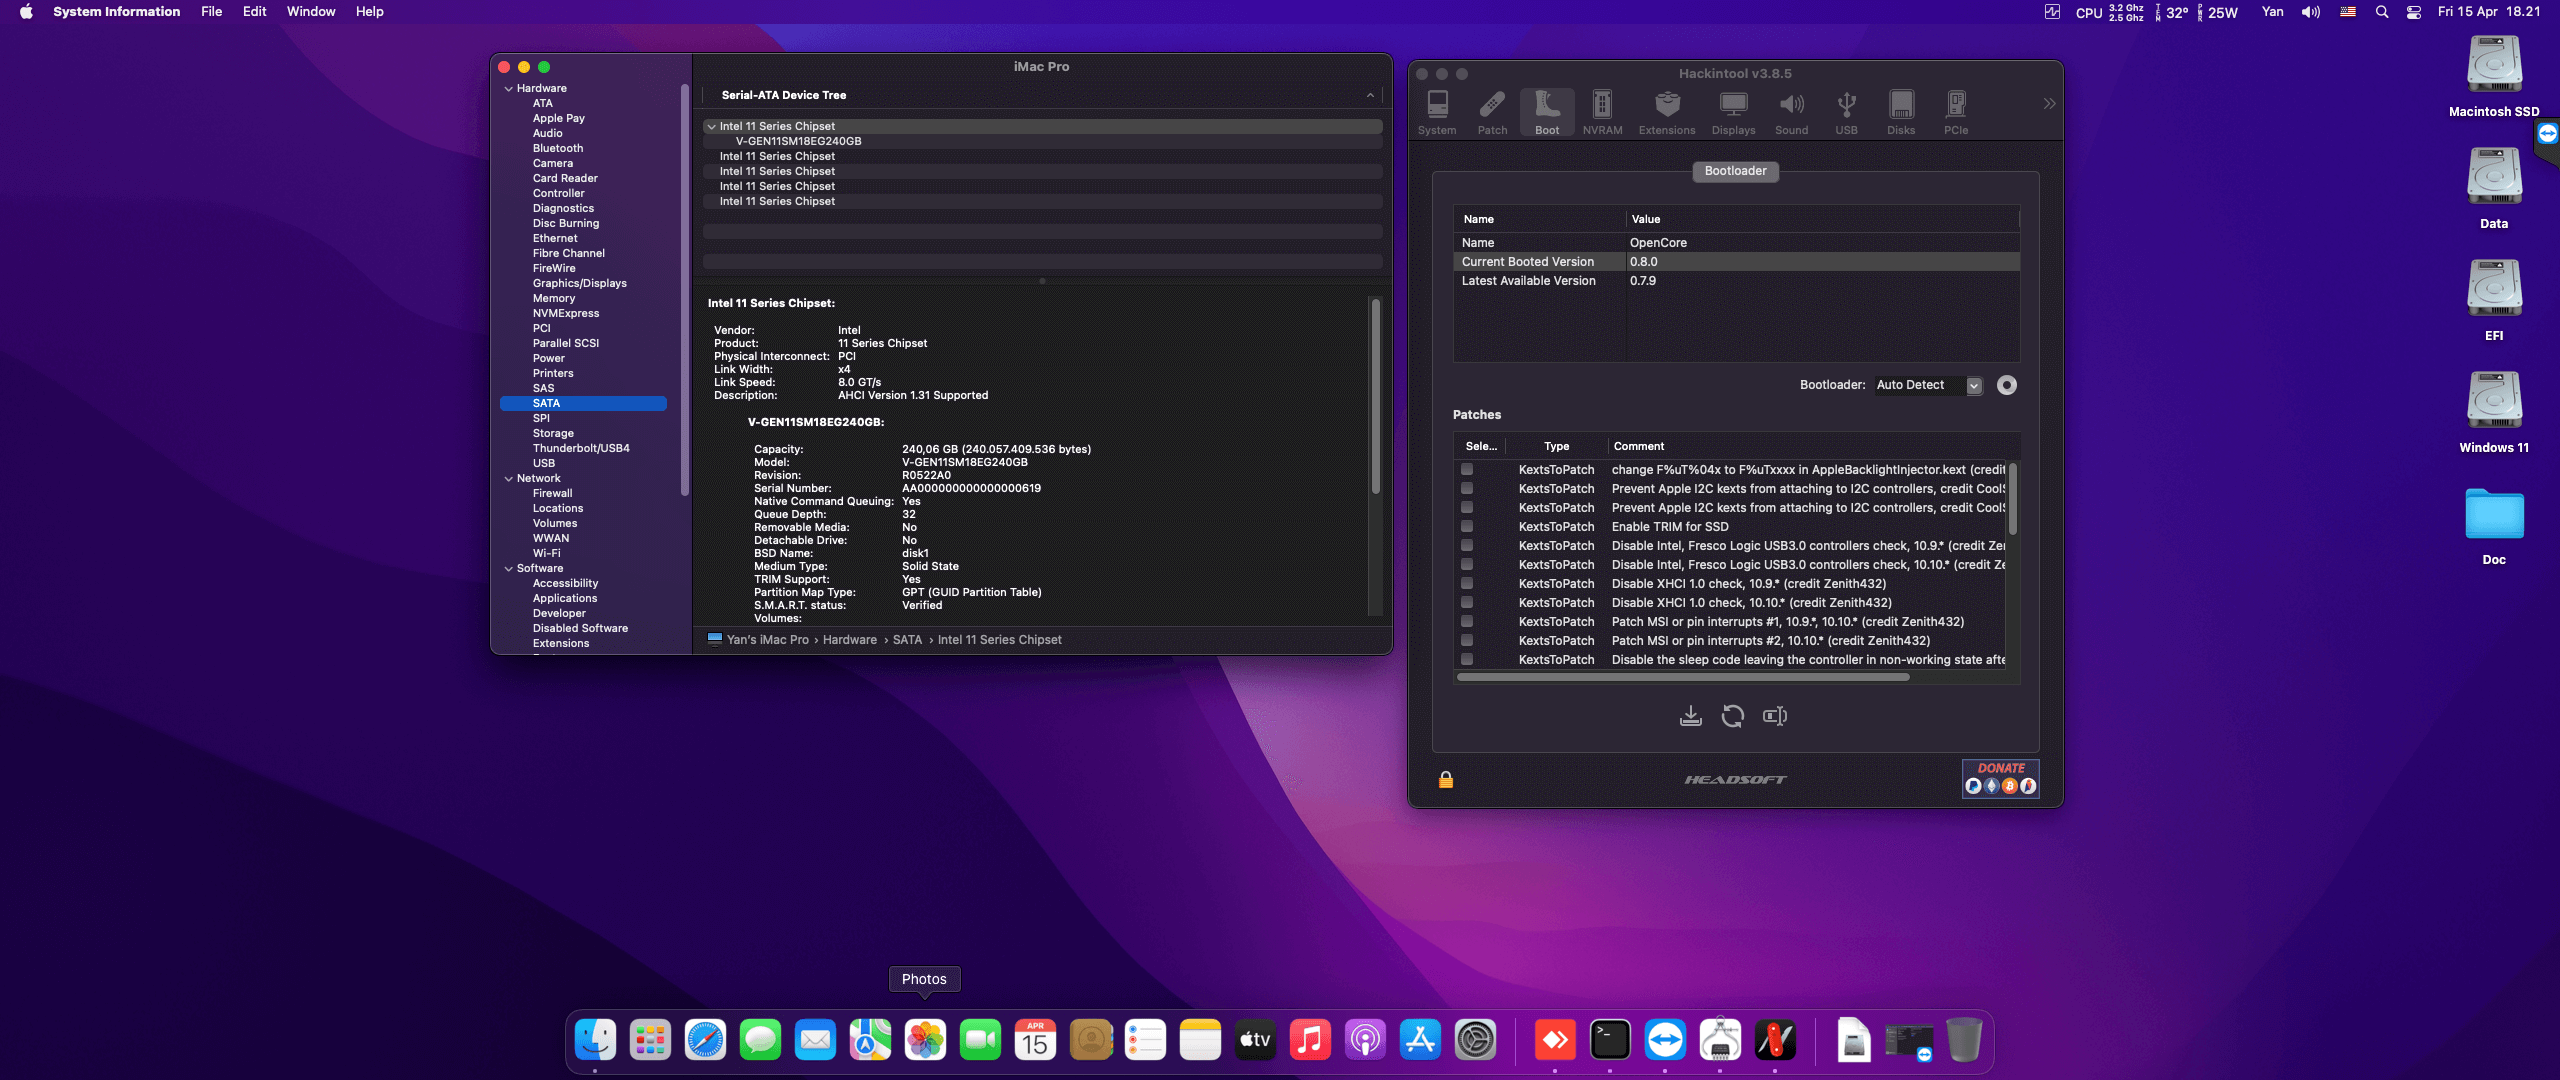Open the Macintosh SSD desktop drive
Image resolution: width=2560 pixels, height=1080 pixels.
pos(2494,77)
